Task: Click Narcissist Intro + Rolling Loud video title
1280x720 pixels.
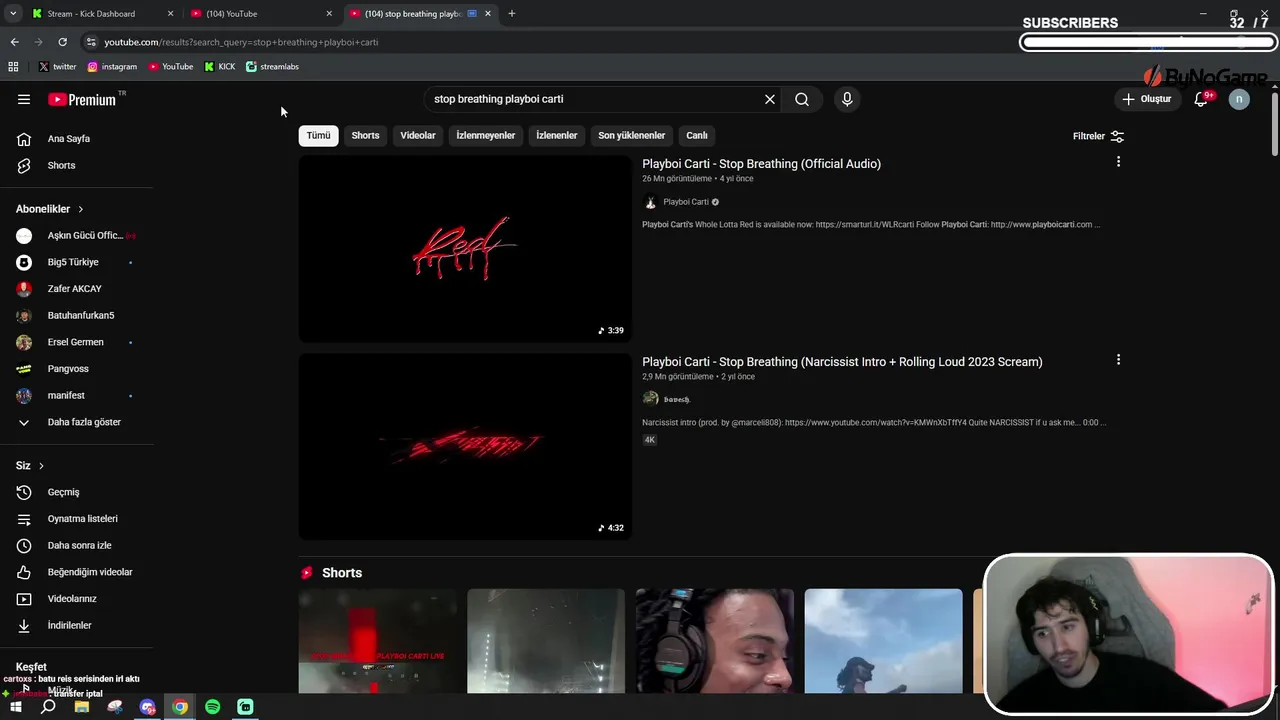Action: point(842,362)
